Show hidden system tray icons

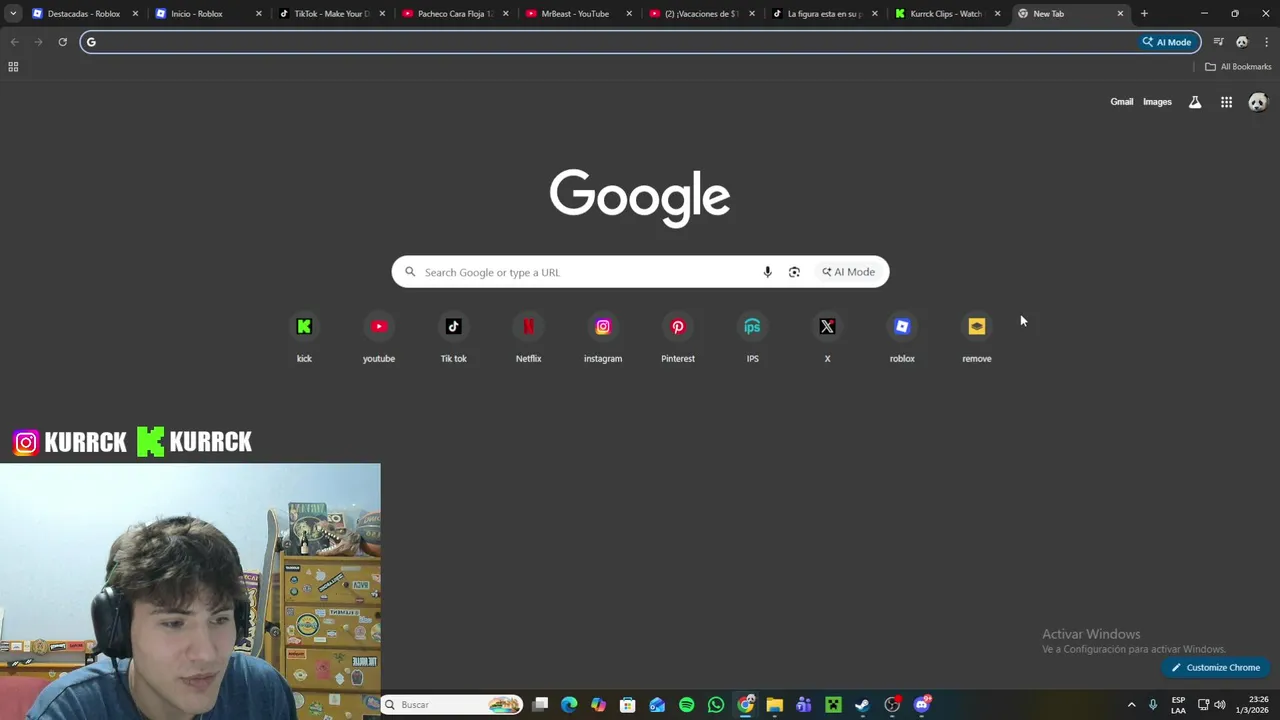pyautogui.click(x=1131, y=705)
